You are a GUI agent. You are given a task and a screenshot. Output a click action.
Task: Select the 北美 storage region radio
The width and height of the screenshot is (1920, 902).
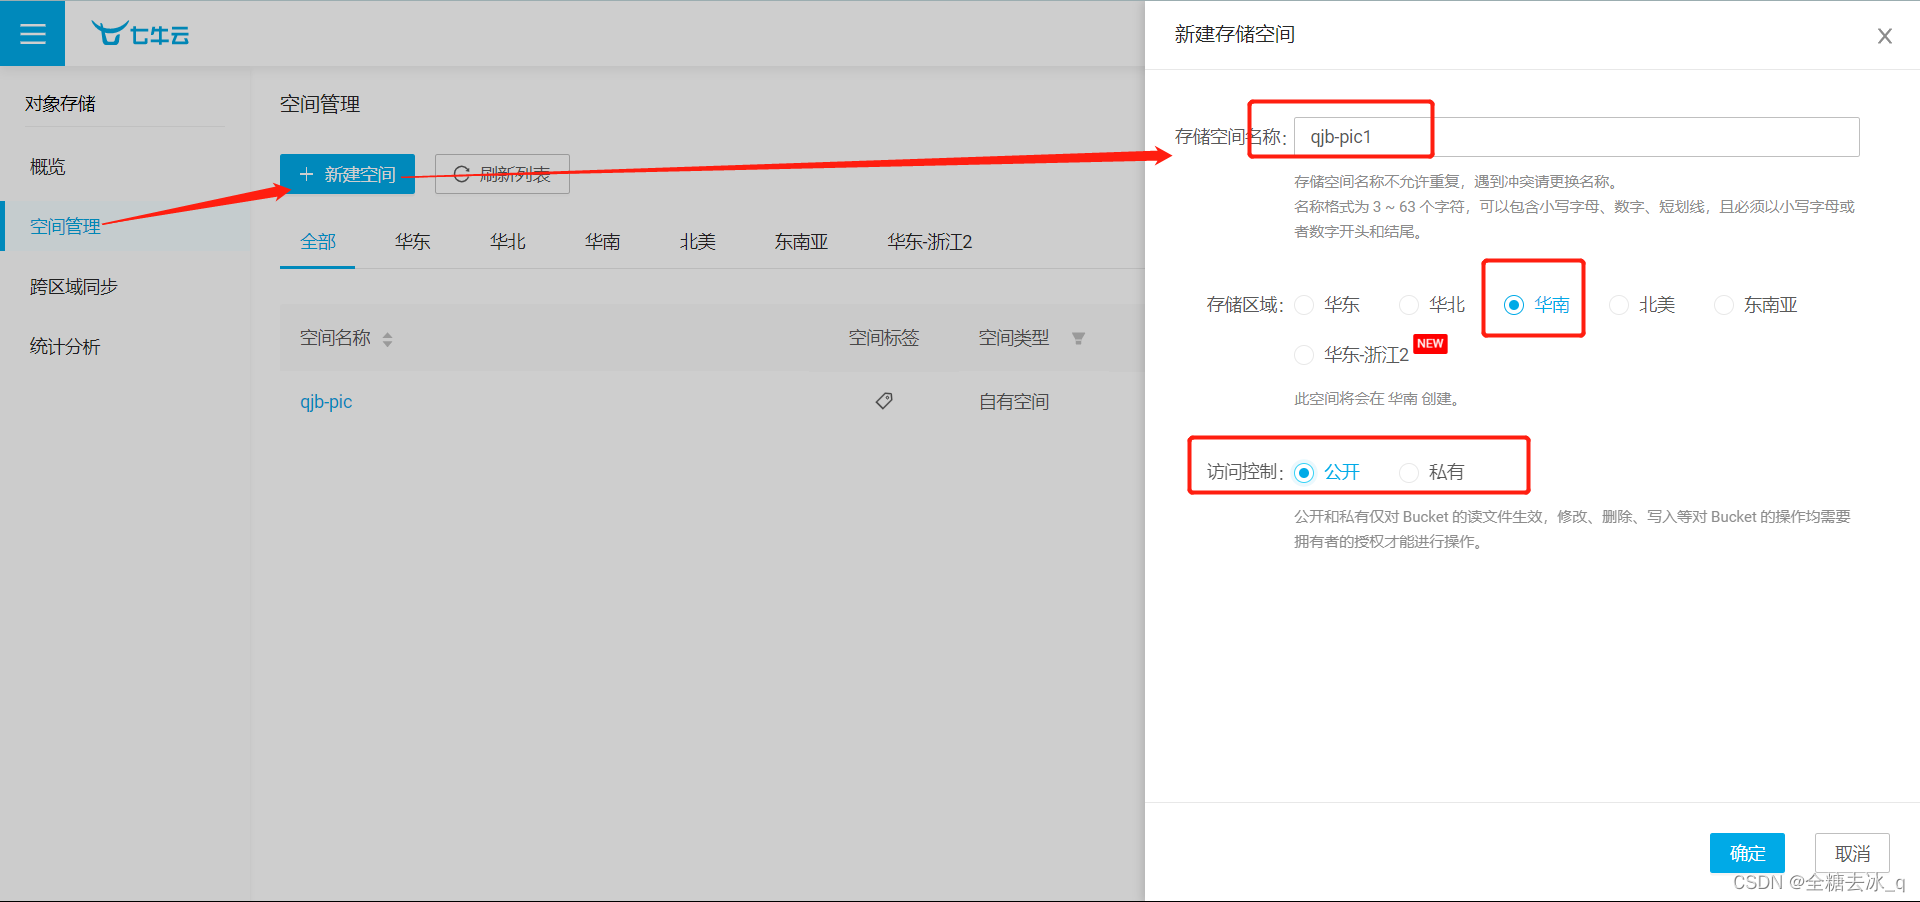point(1619,305)
